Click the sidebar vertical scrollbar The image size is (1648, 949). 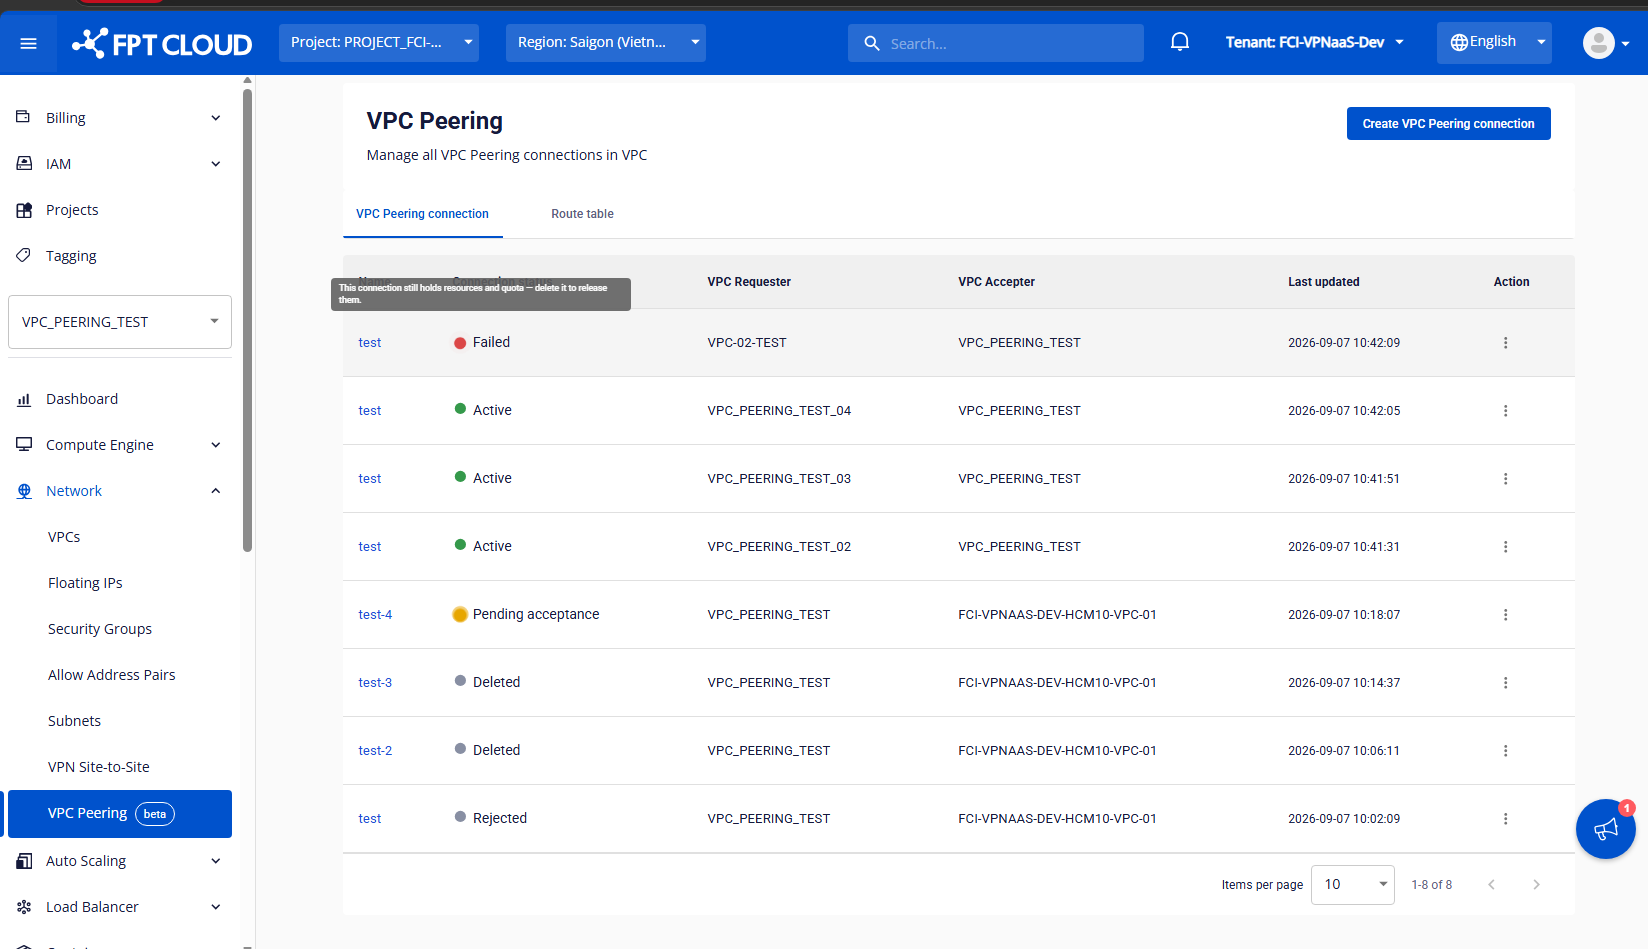247,320
